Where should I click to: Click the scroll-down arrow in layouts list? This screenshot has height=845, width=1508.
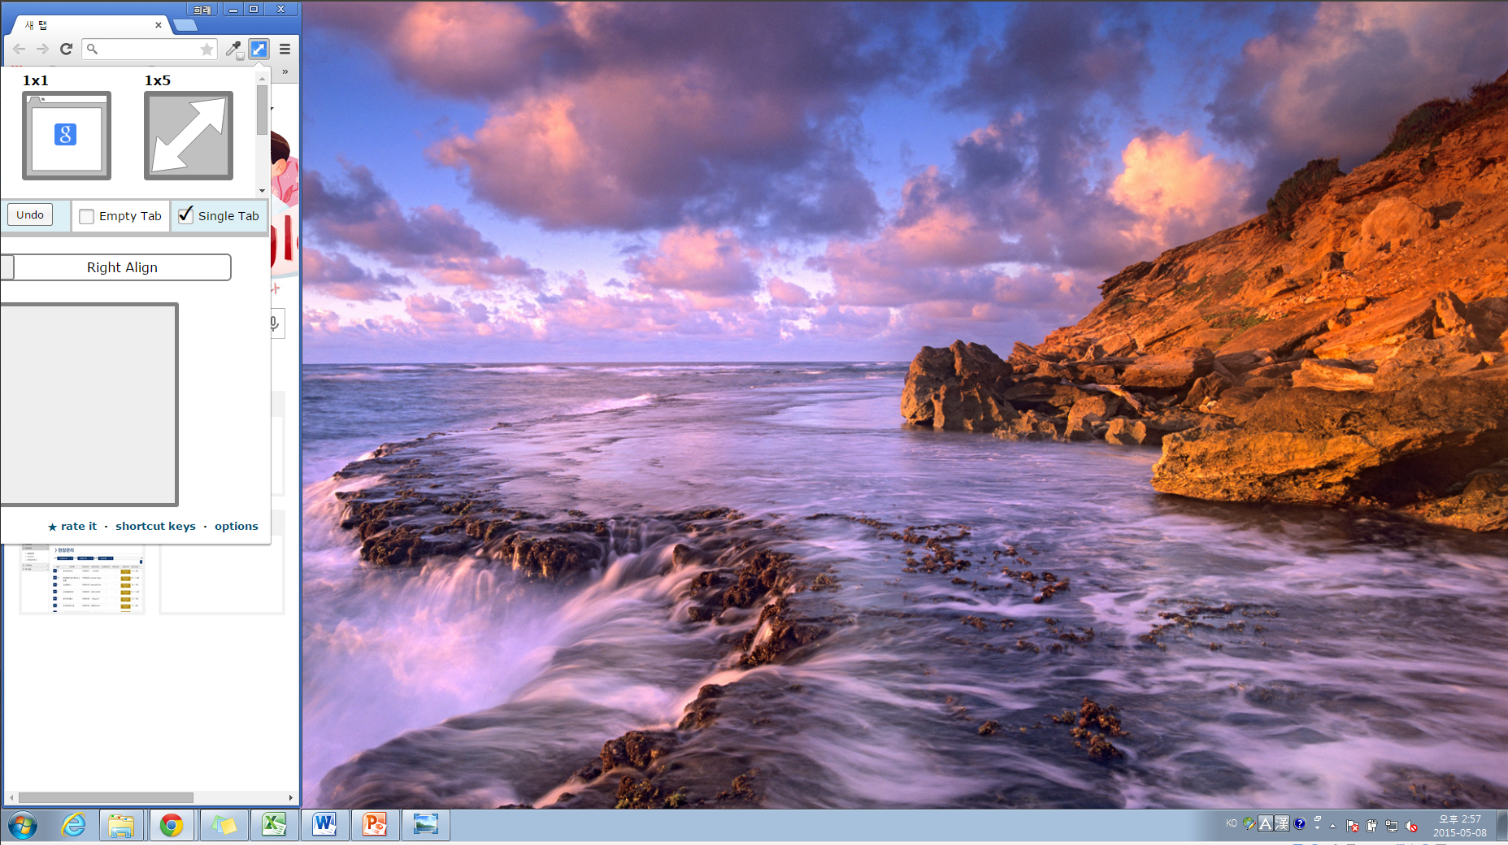point(262,190)
